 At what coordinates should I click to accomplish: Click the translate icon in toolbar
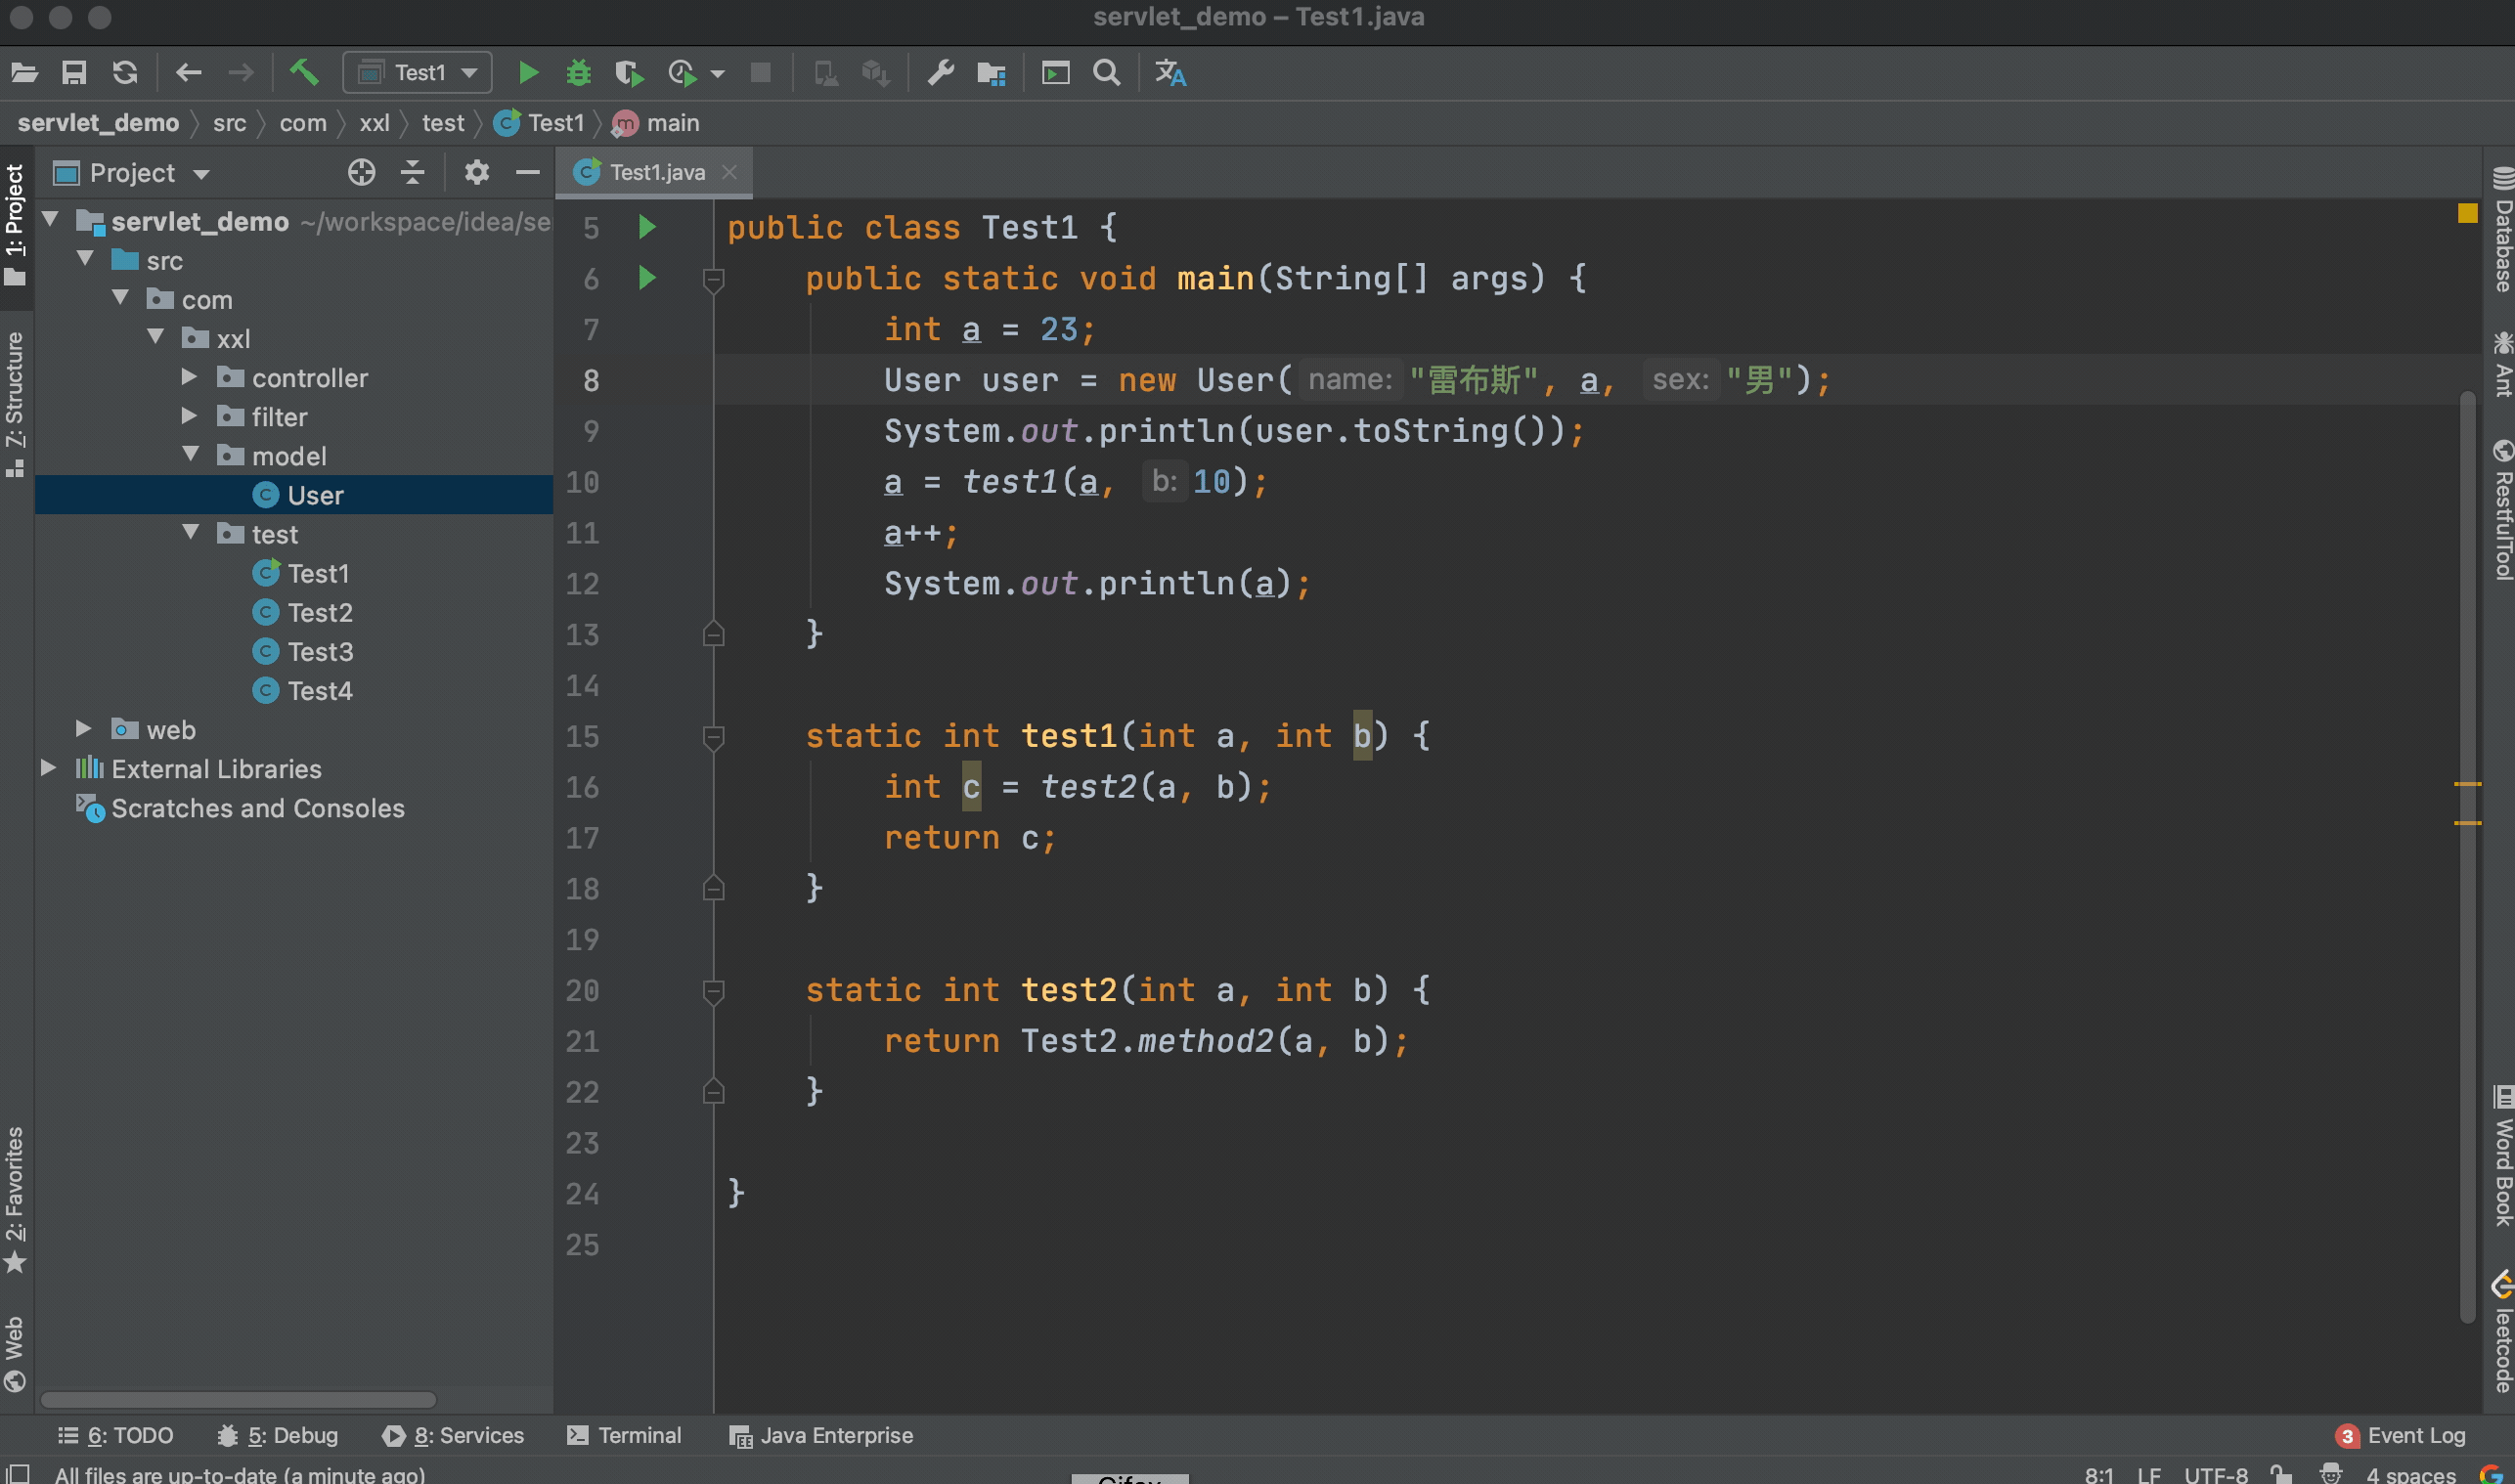[1170, 72]
